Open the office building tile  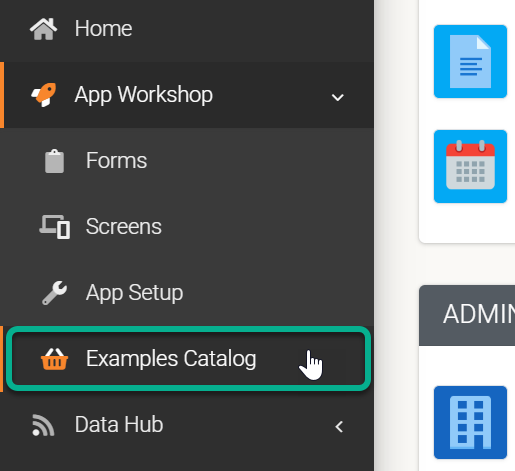470,422
